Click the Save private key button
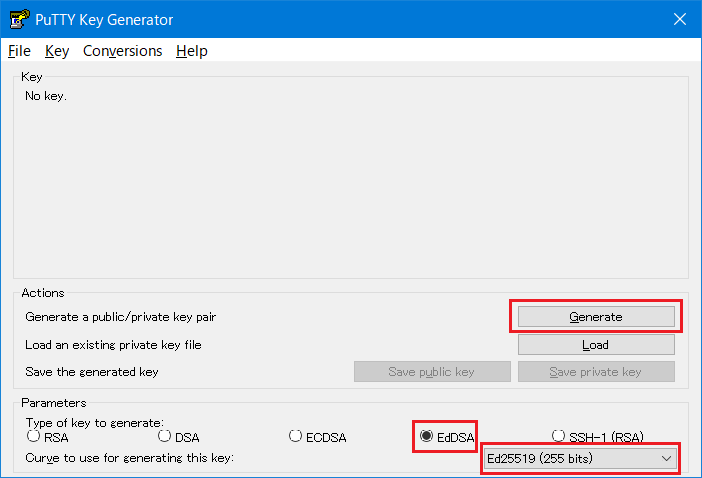702x478 pixels. [x=596, y=371]
